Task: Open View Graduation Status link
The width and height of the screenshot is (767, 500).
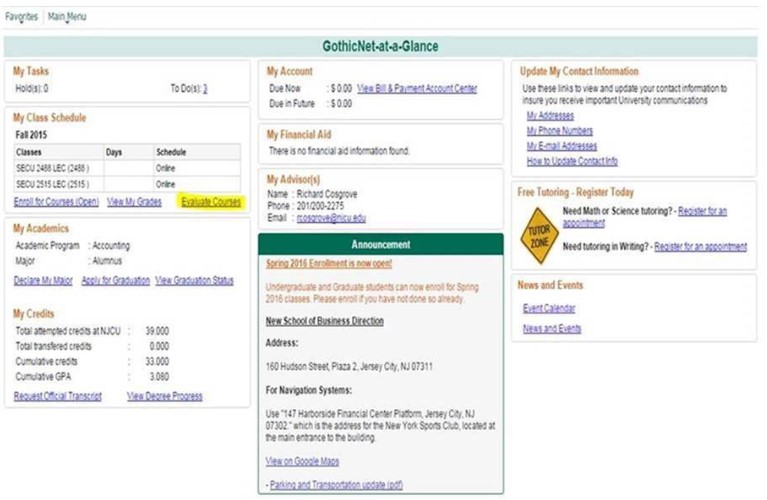Action: [194, 281]
